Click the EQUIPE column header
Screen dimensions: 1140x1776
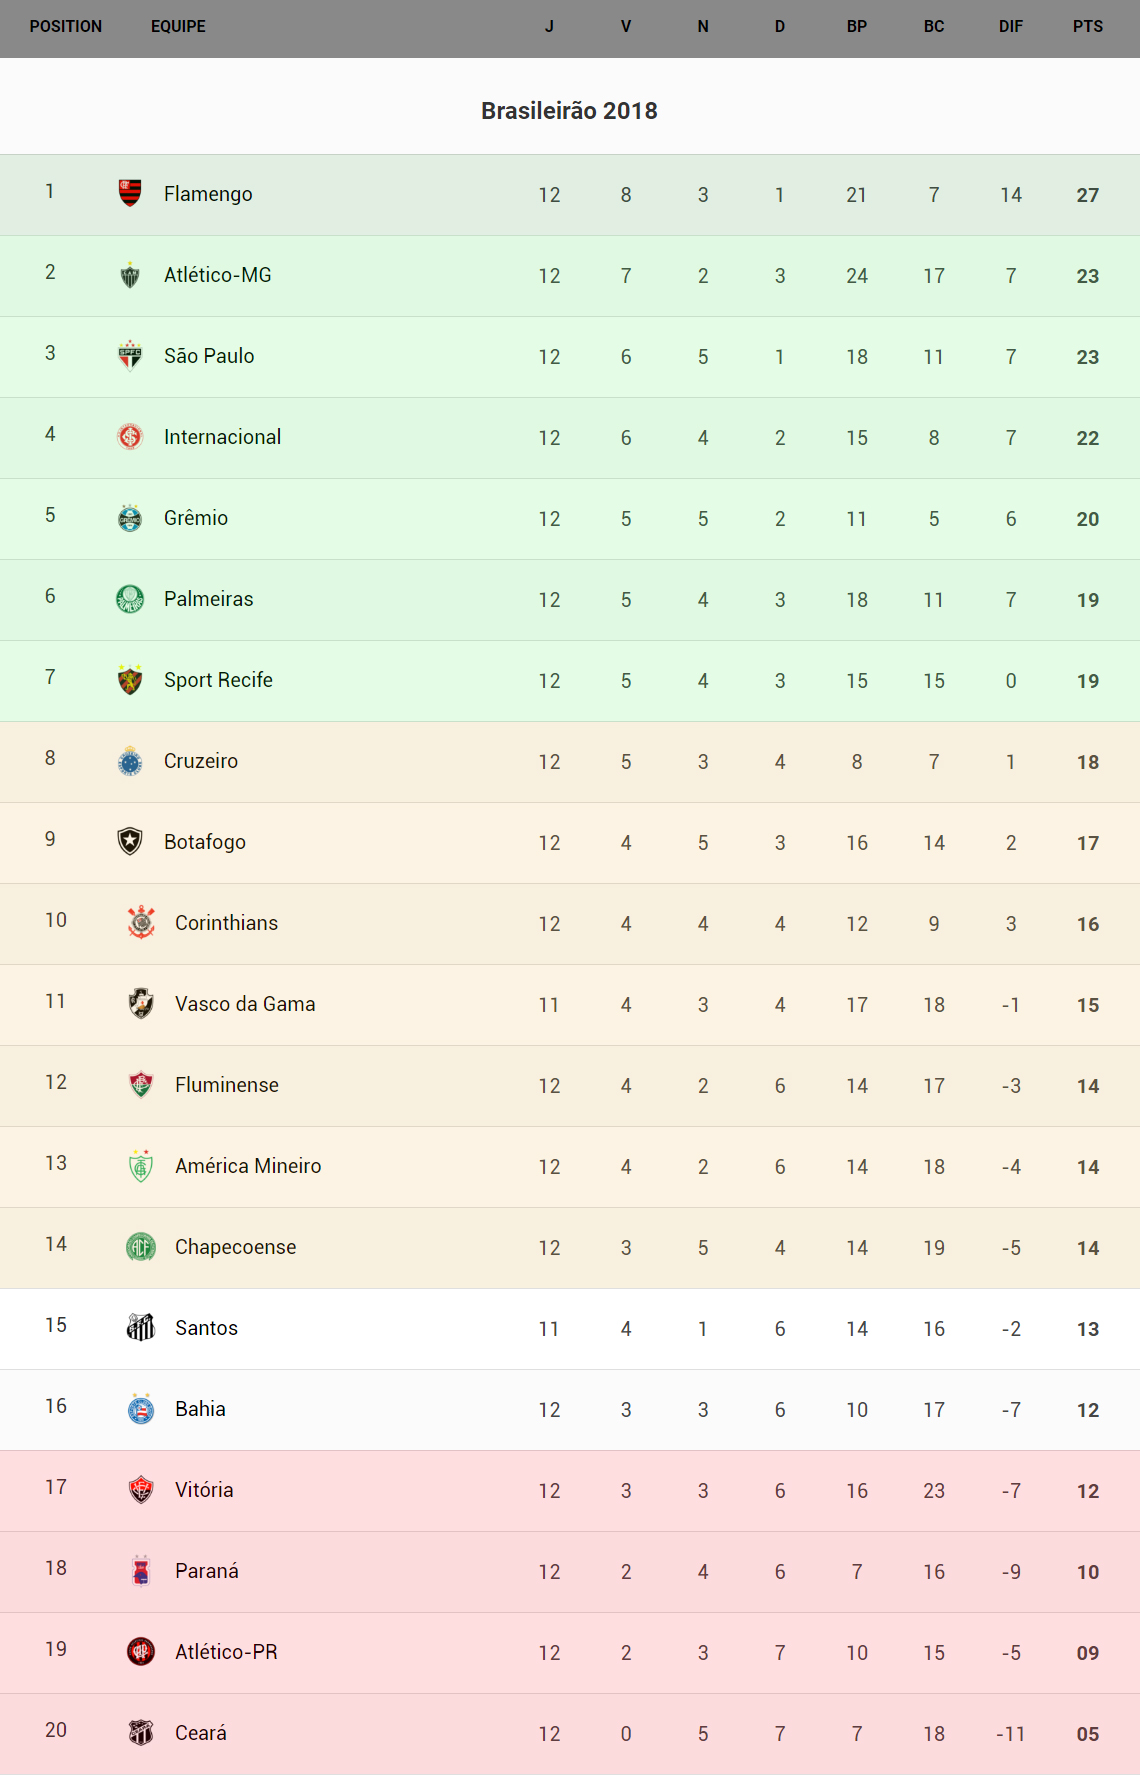point(178,27)
